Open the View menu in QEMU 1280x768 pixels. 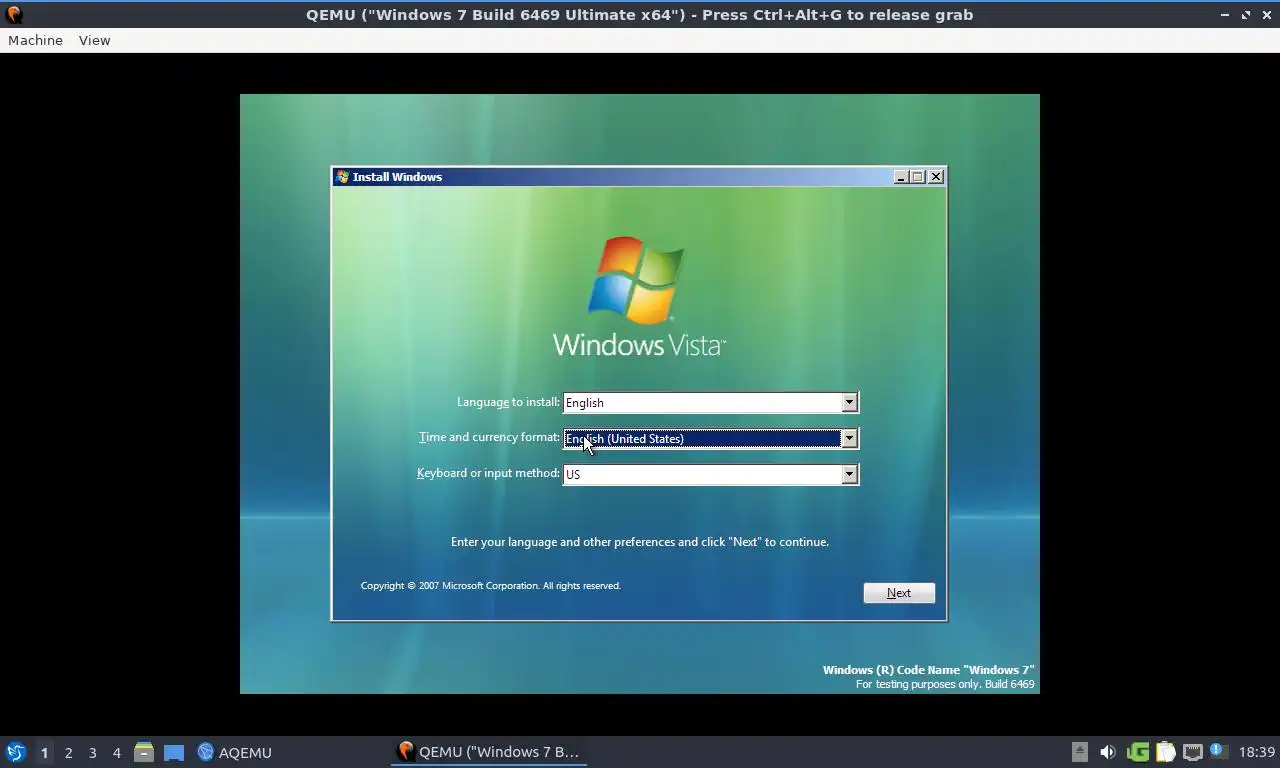tap(94, 40)
